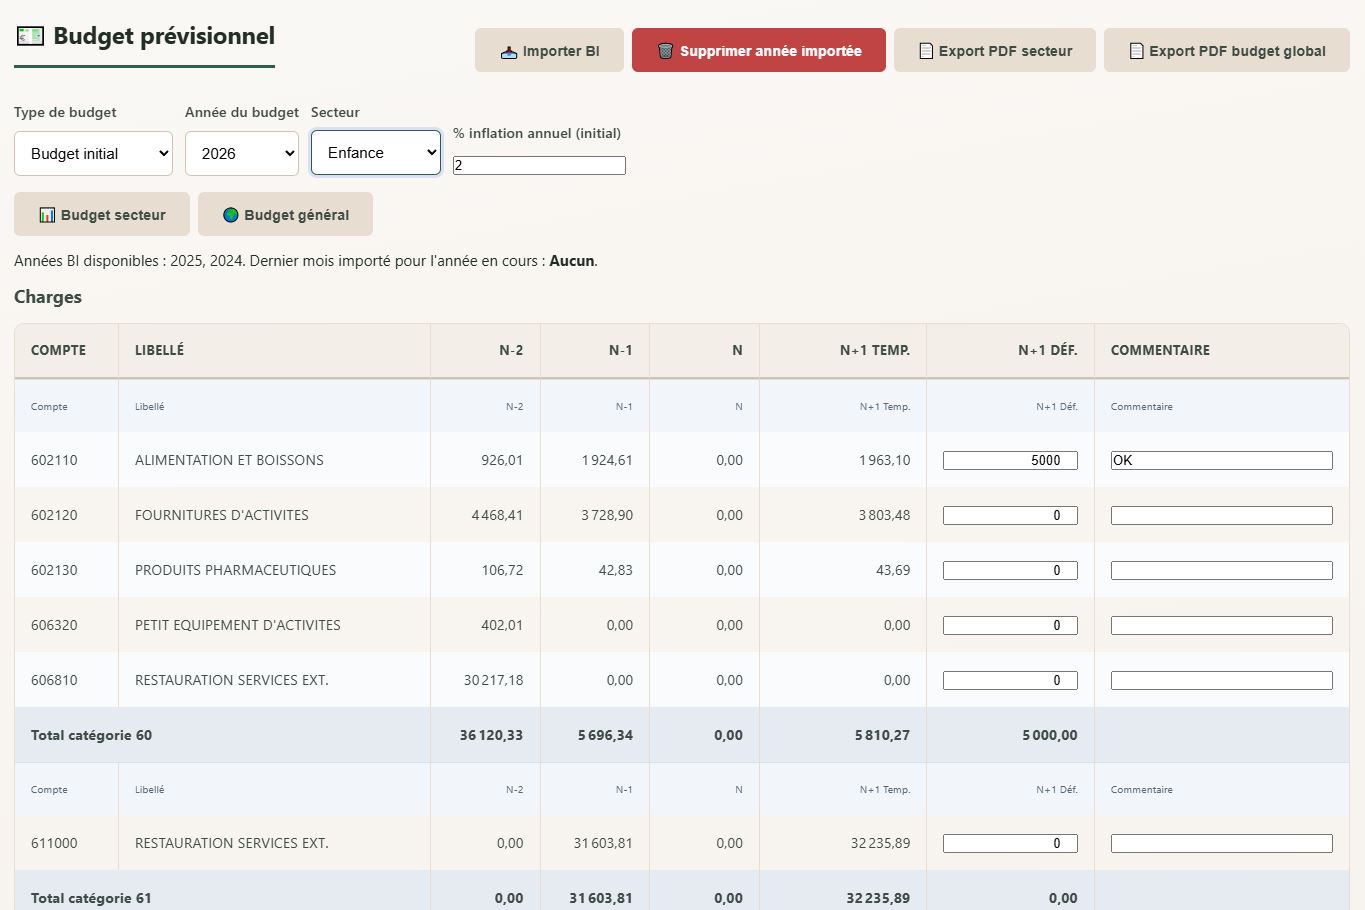Image resolution: width=1365 pixels, height=910 pixels.
Task: Click the commentaire field containing OK
Action: pos(1221,461)
